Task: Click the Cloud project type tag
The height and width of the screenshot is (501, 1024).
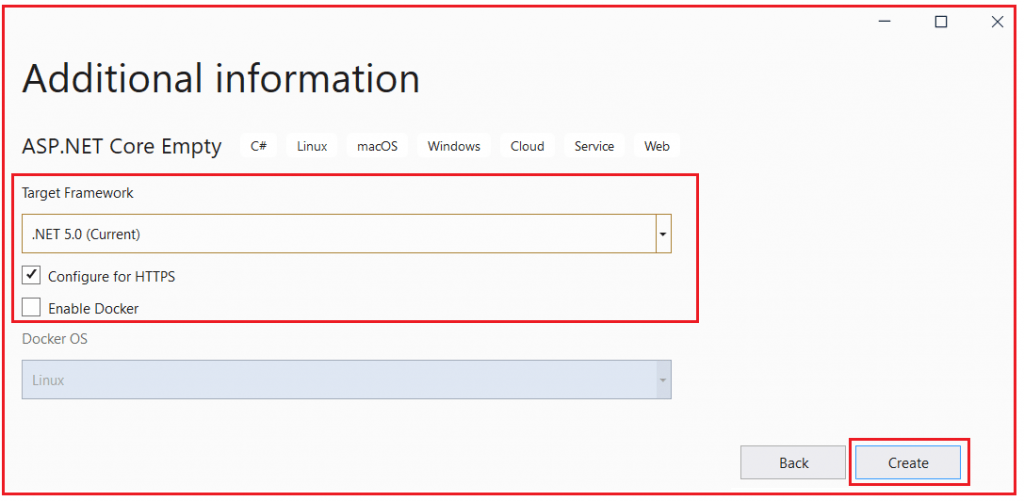Action: [527, 146]
